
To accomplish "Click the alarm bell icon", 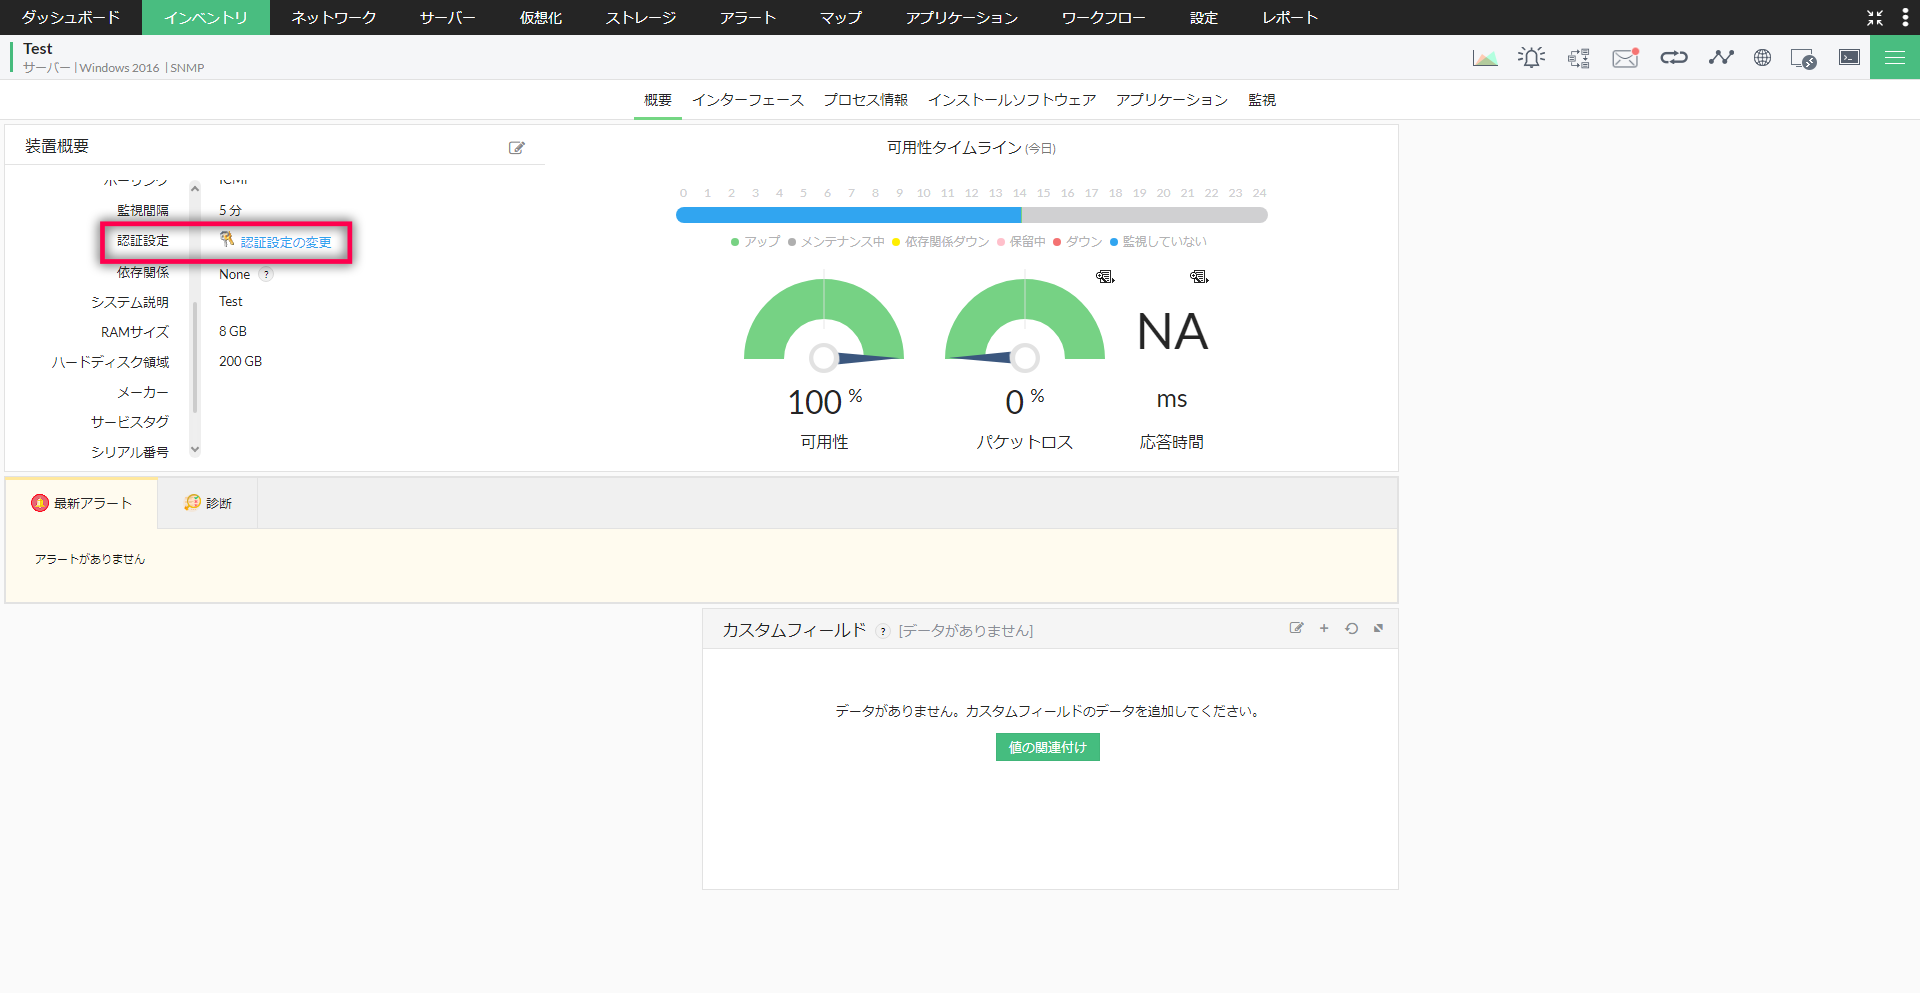I will click(1531, 58).
